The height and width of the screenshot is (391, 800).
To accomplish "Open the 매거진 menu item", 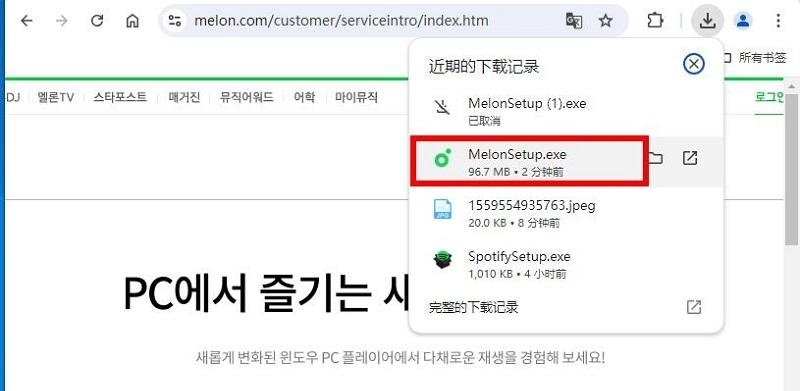I will click(x=184, y=97).
